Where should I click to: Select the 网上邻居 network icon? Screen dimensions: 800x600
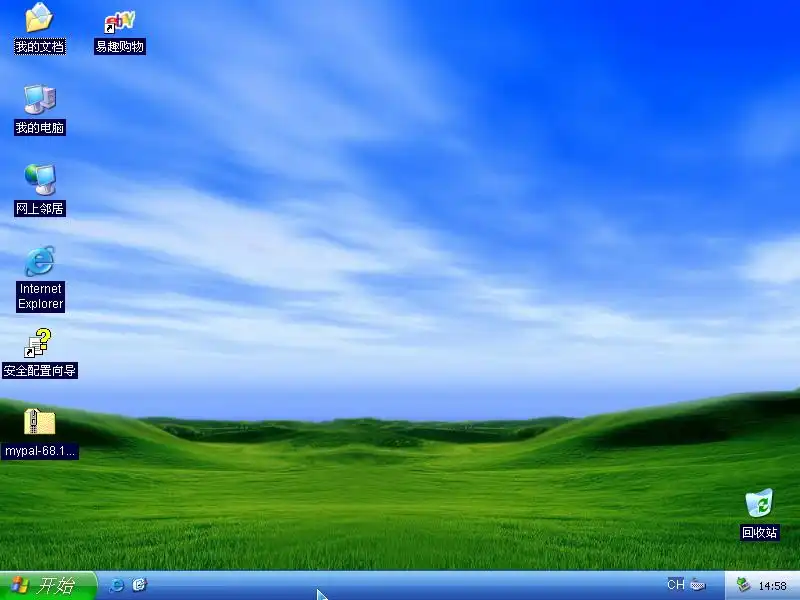(x=40, y=180)
